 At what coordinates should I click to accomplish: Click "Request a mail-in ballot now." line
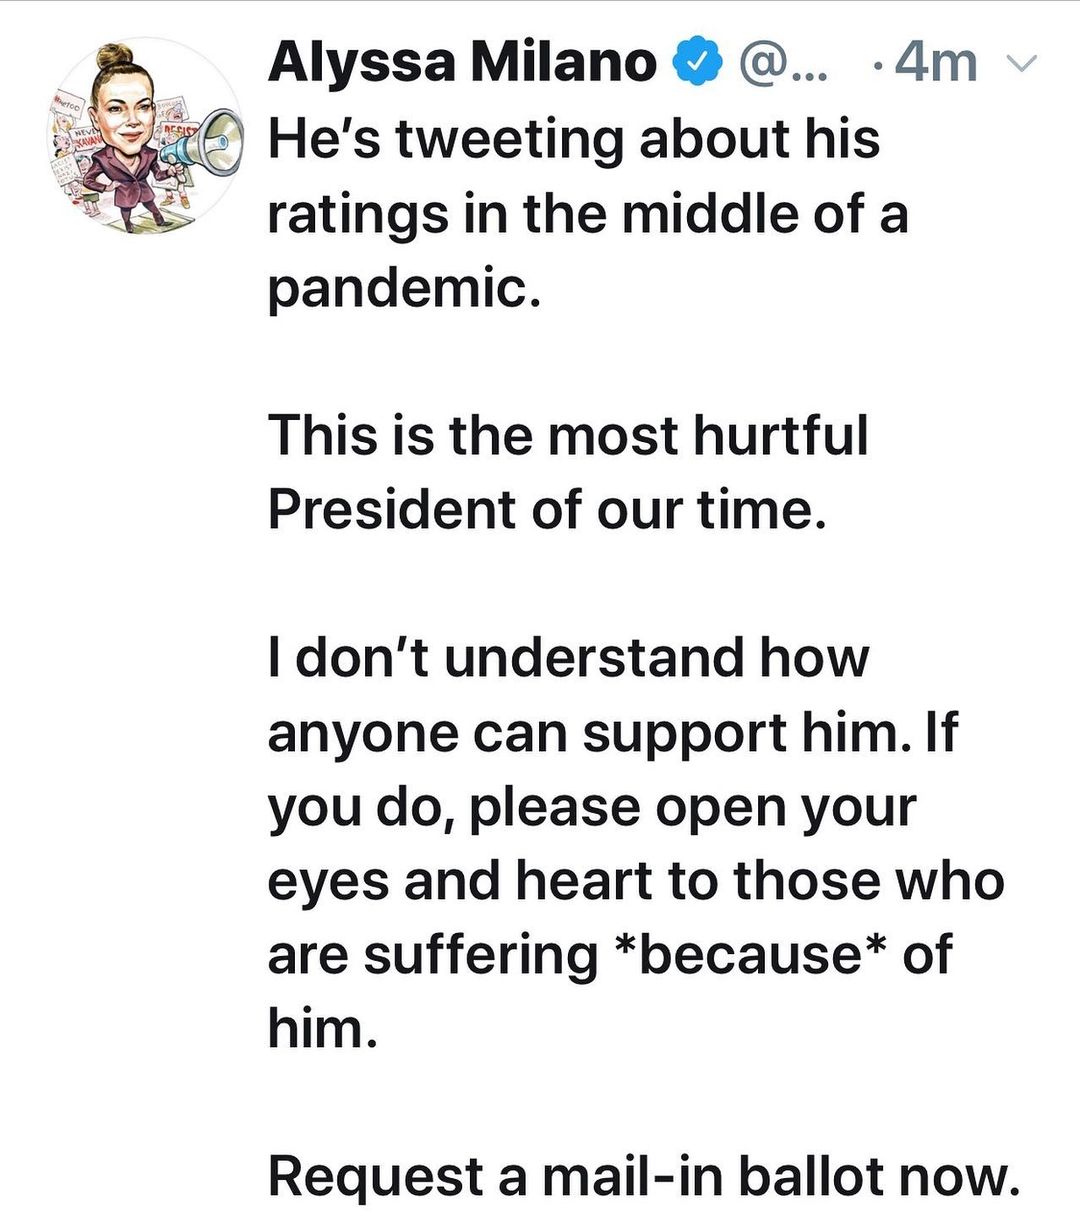pos(644,1176)
